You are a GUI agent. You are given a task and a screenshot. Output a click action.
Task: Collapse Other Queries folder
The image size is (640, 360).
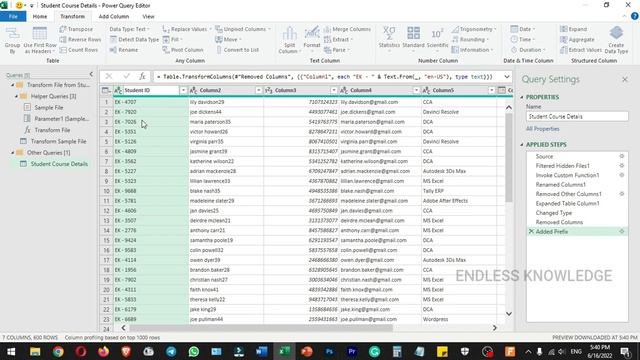click(x=13, y=152)
